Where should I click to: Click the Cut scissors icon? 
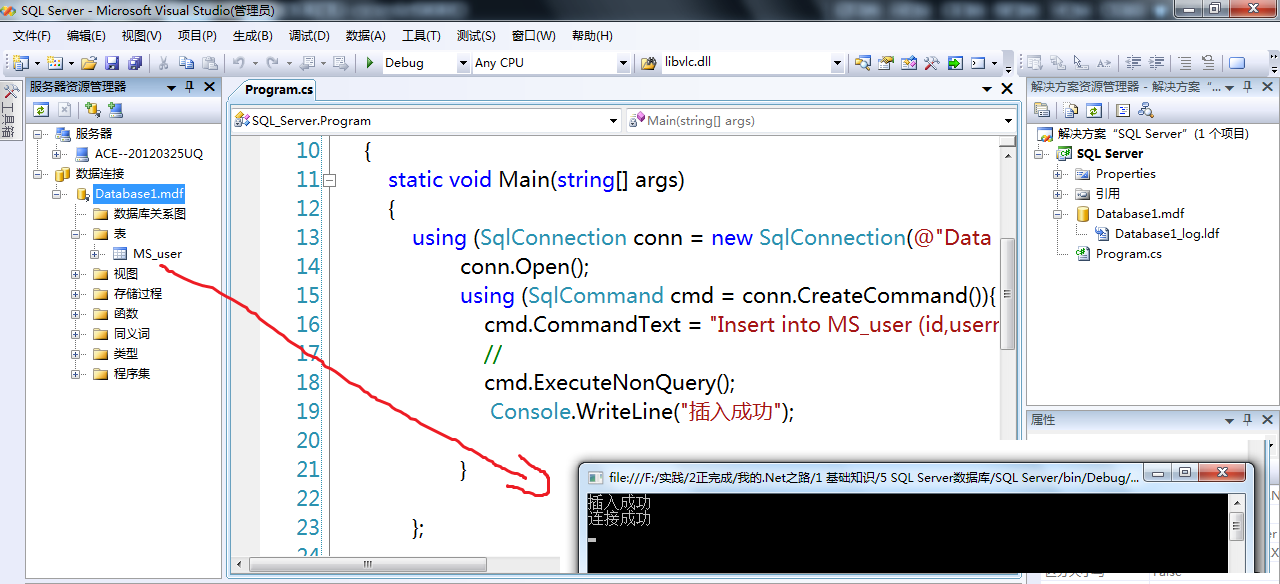pyautogui.click(x=163, y=62)
